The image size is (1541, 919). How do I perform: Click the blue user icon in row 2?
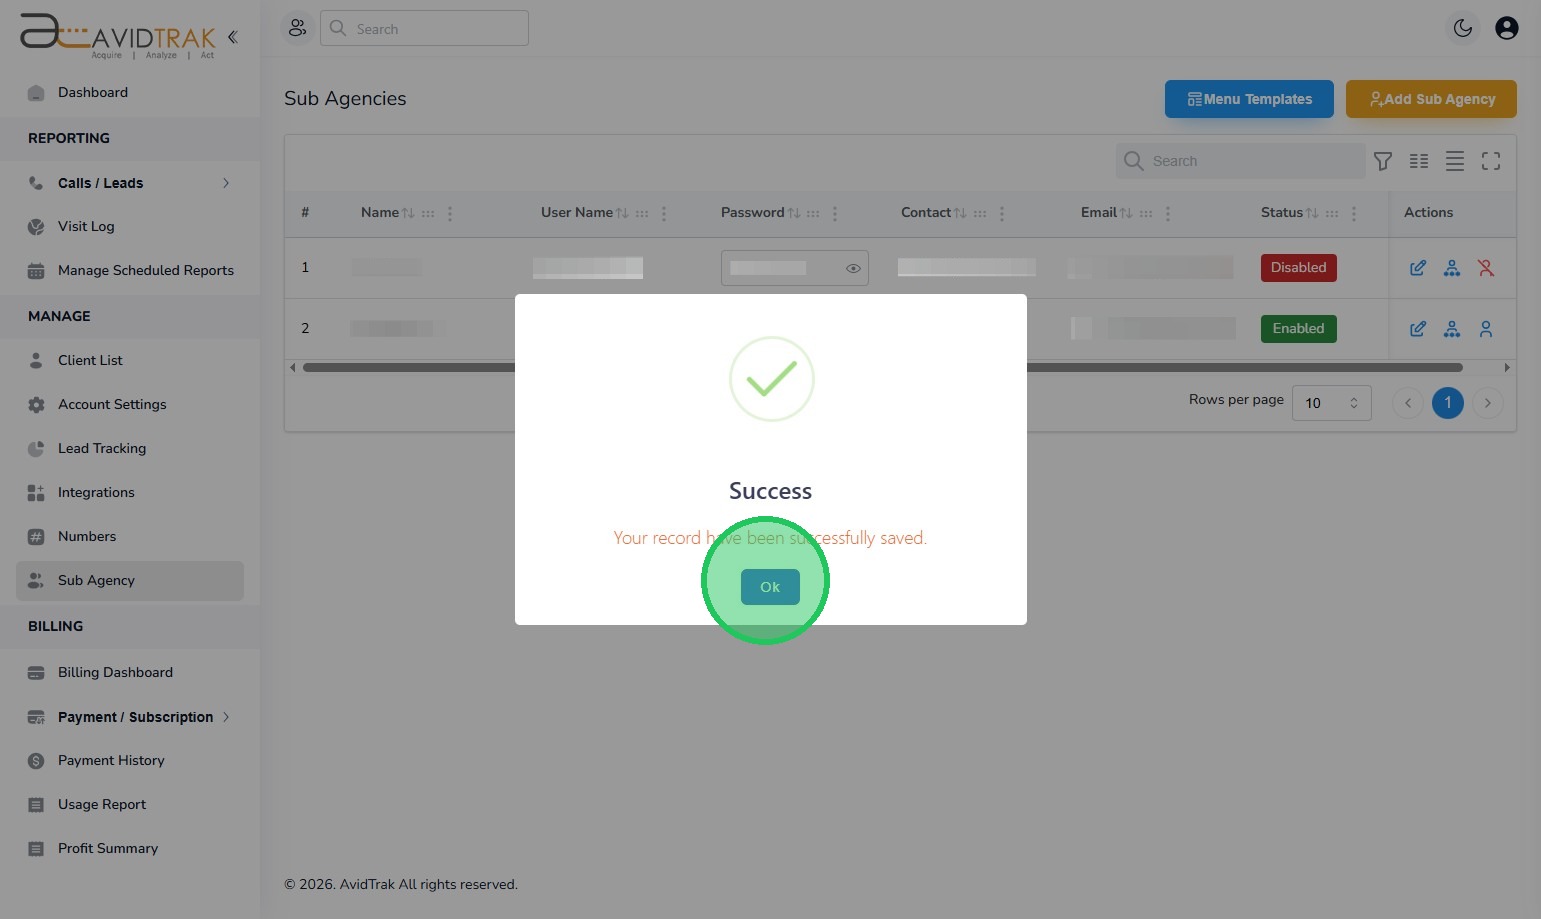click(x=1486, y=329)
